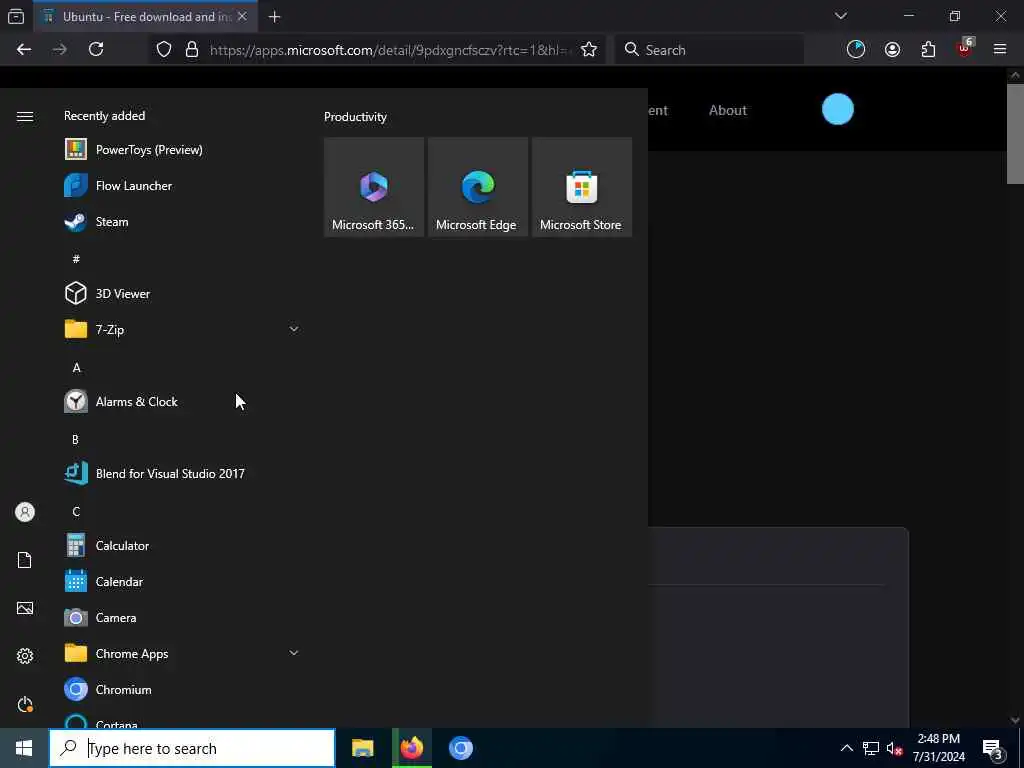This screenshot has height=768, width=1024.
Task: Click the blue profile circle on page
Action: 838,109
